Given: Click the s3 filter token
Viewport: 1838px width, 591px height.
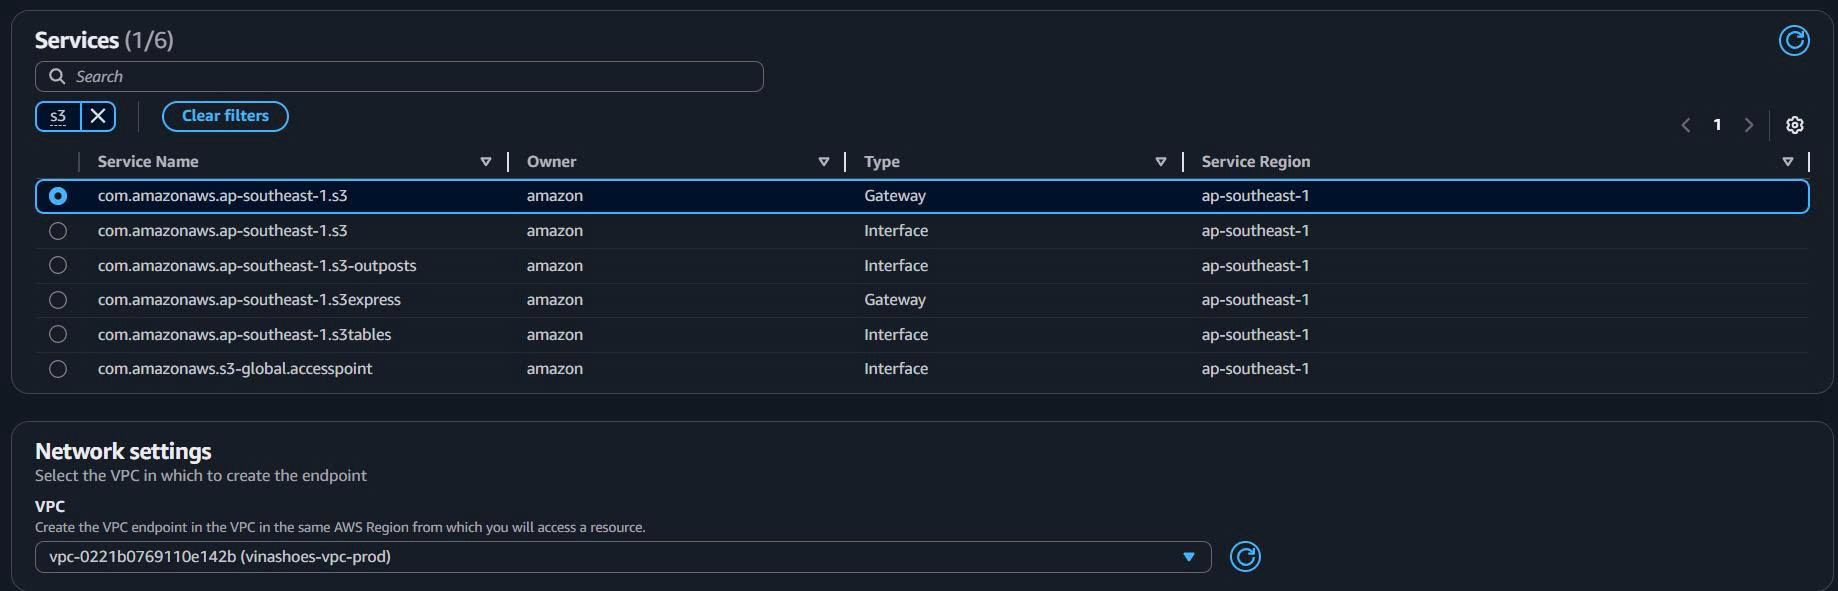Looking at the screenshot, I should pos(58,116).
